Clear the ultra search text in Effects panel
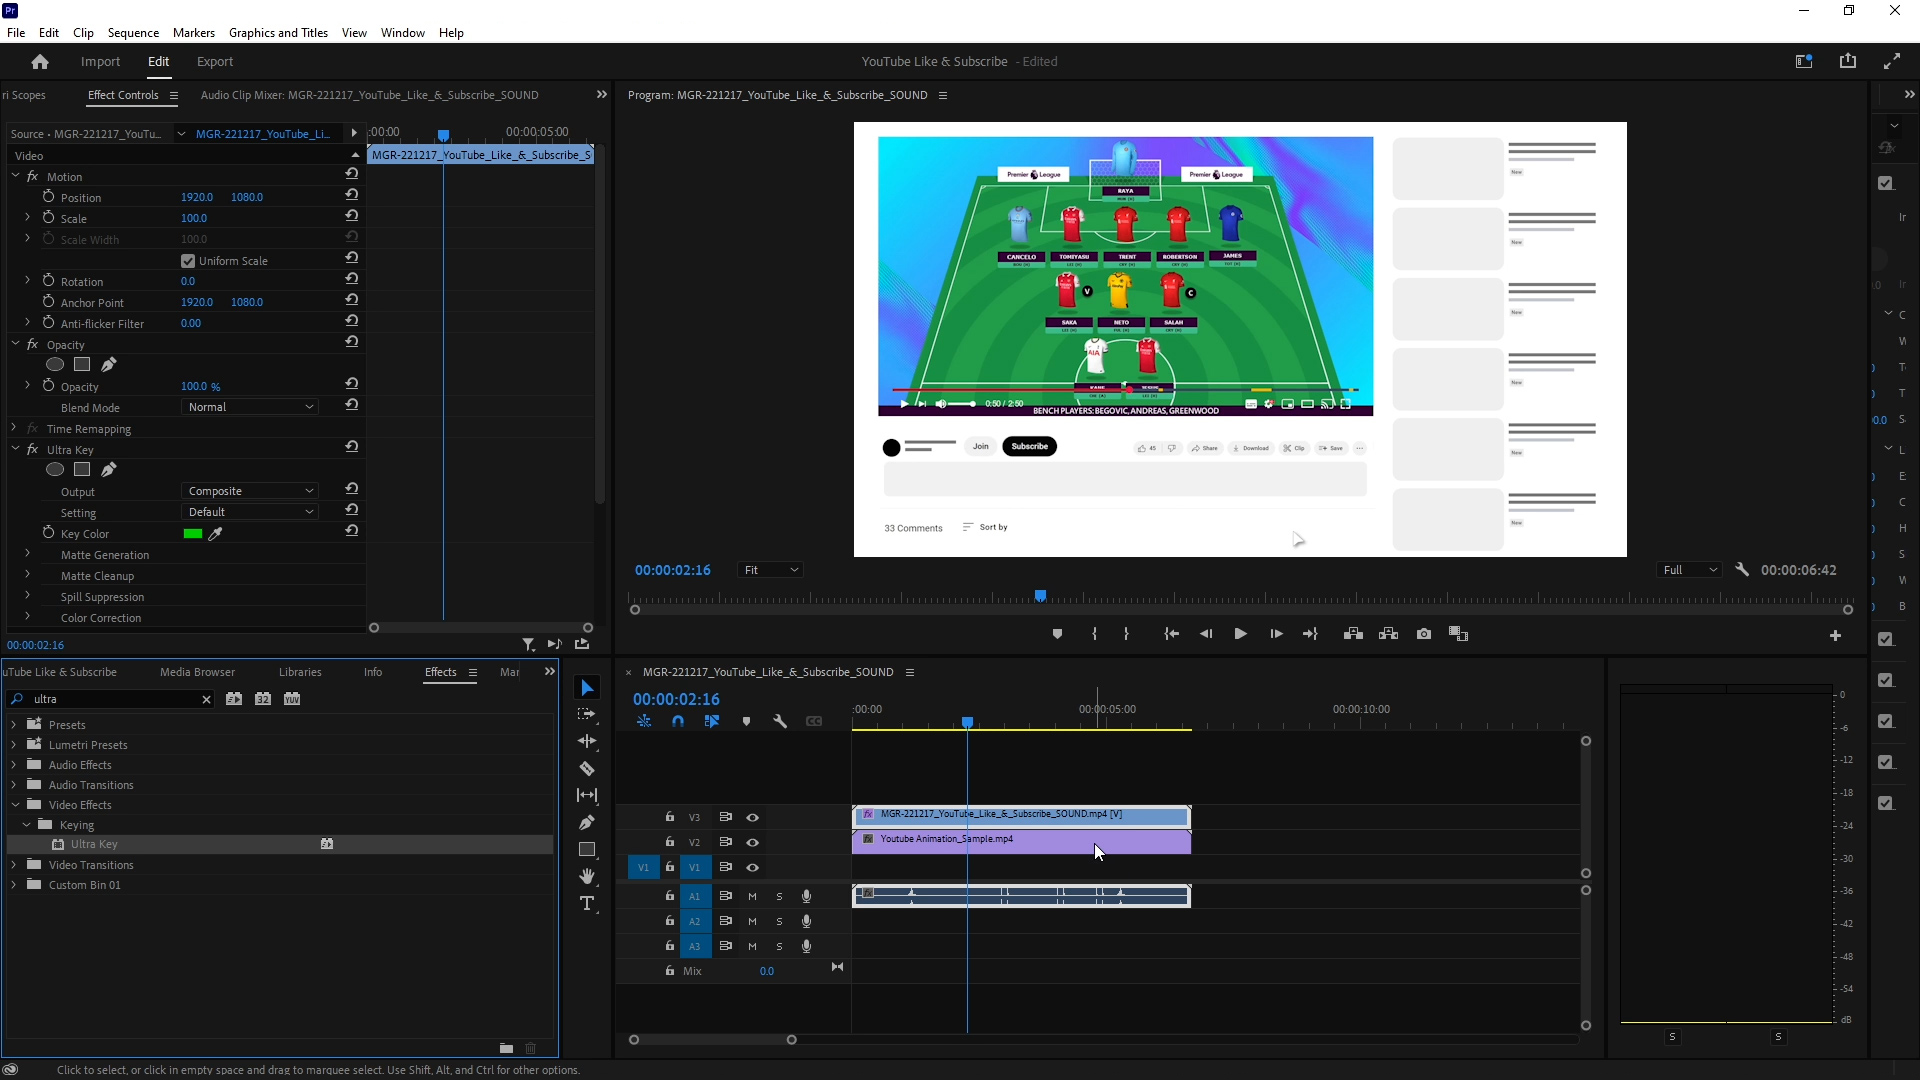Viewport: 1920px width, 1080px height. pos(206,699)
